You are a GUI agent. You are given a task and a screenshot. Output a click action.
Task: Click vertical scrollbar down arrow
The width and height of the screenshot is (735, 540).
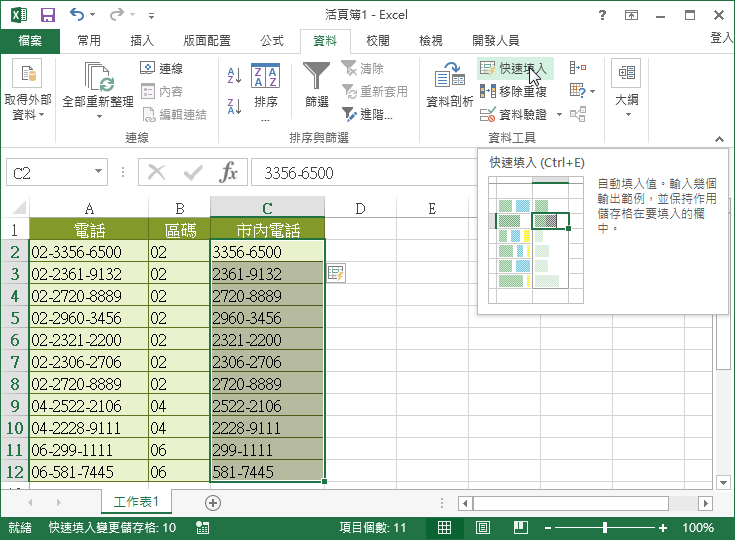click(x=723, y=482)
